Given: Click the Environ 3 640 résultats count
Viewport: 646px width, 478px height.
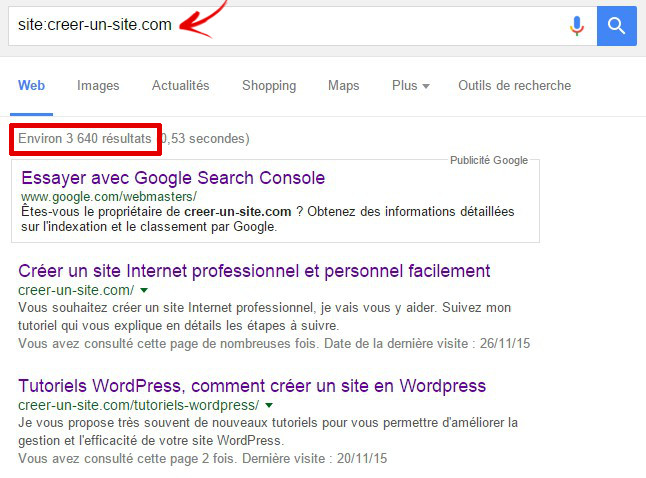Looking at the screenshot, I should pyautogui.click(x=85, y=138).
